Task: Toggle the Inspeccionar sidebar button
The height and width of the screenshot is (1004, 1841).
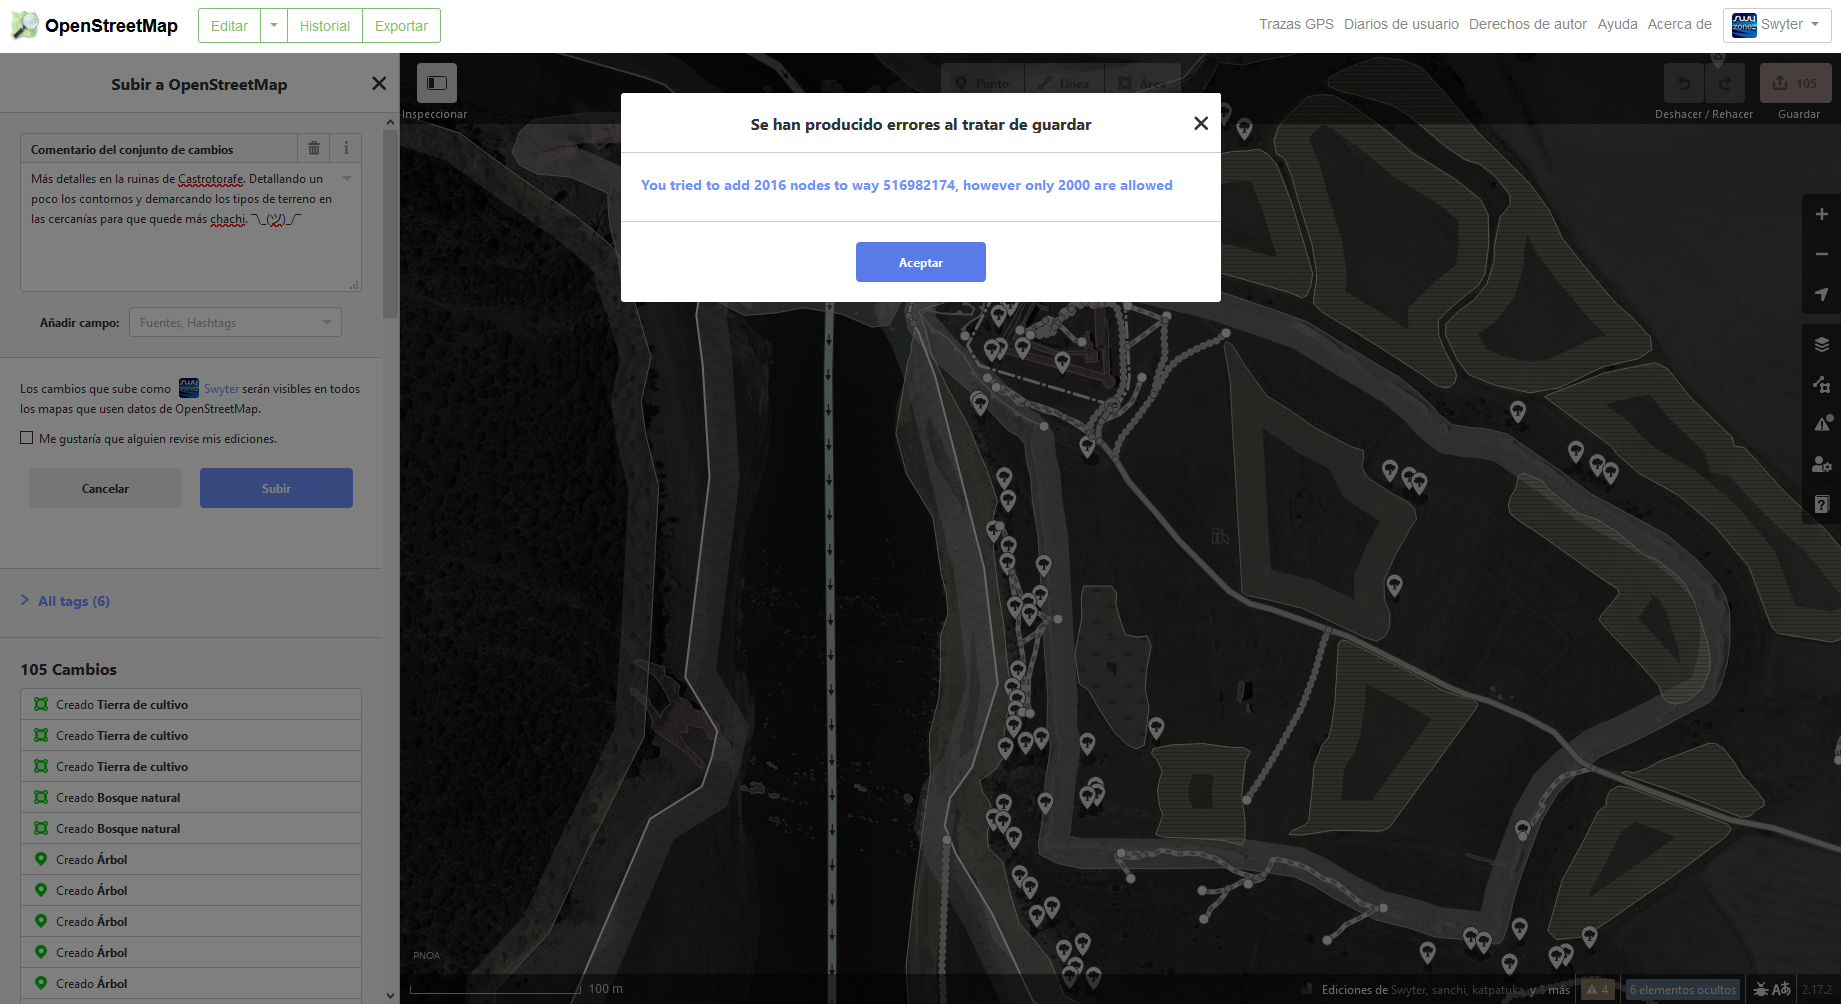Action: tap(437, 83)
